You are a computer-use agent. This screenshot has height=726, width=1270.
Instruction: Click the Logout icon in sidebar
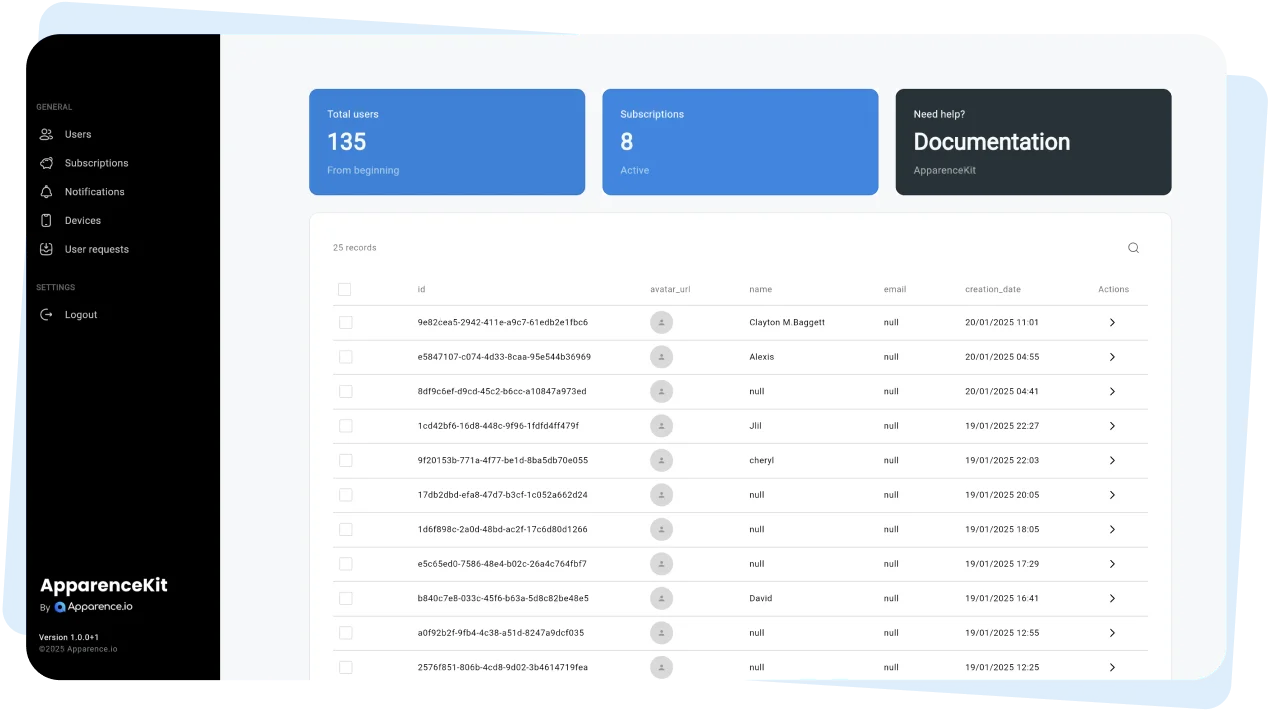pos(46,314)
